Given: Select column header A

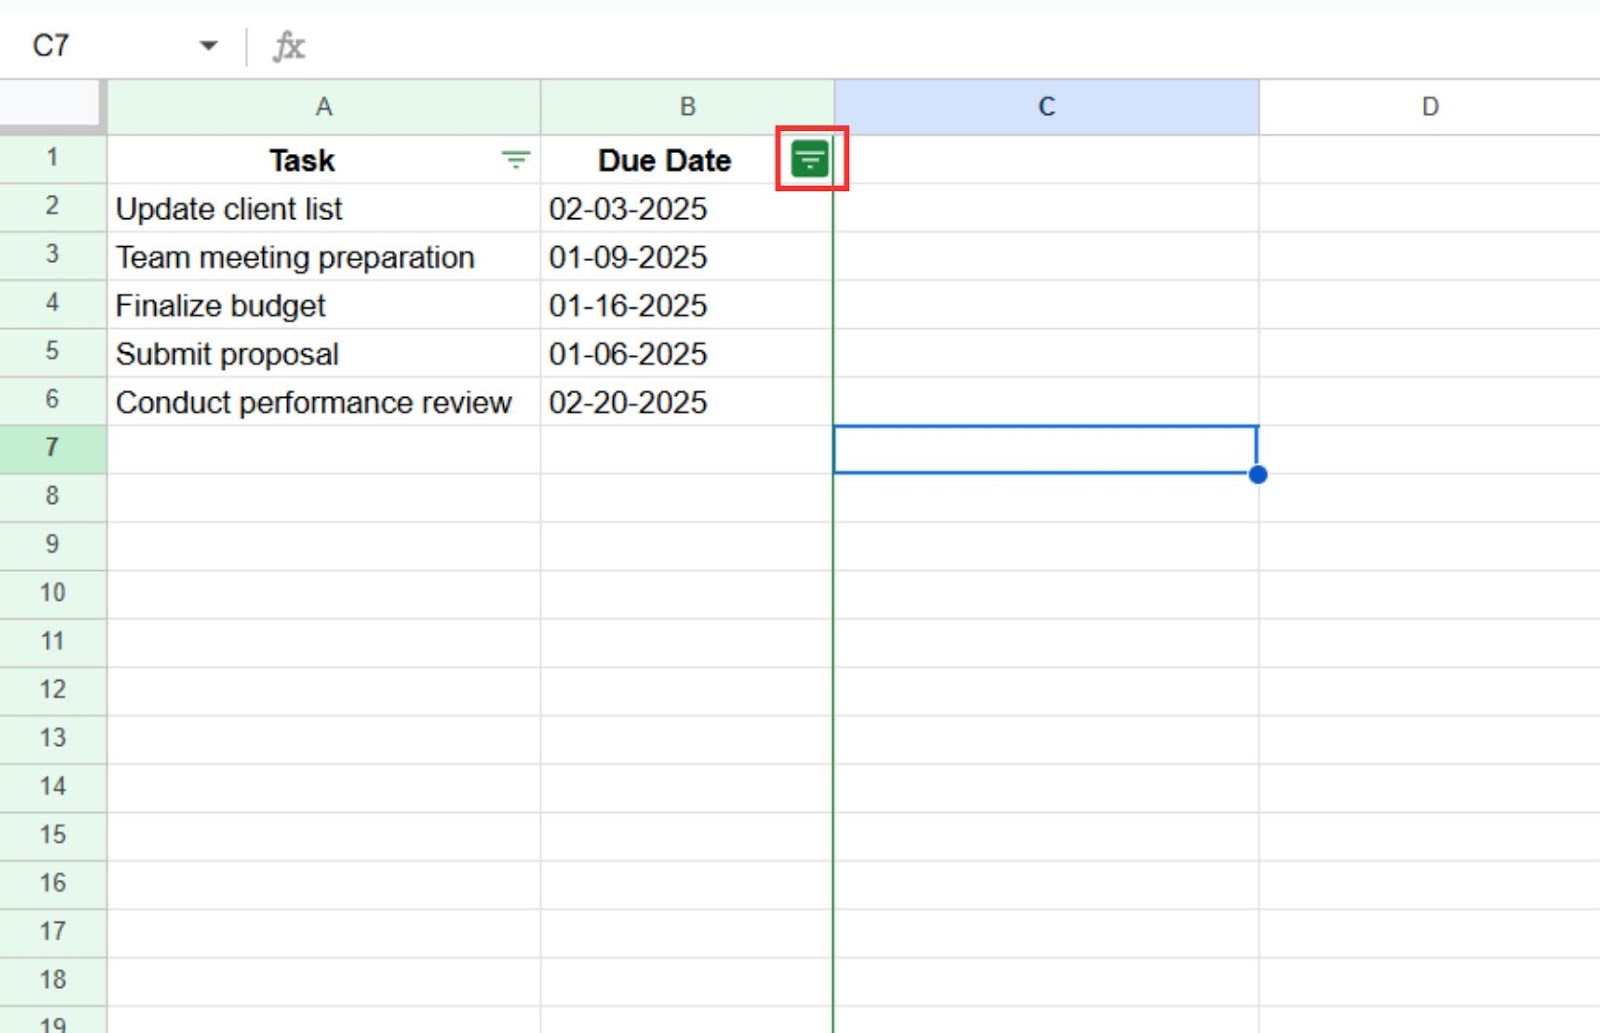Looking at the screenshot, I should click(324, 107).
